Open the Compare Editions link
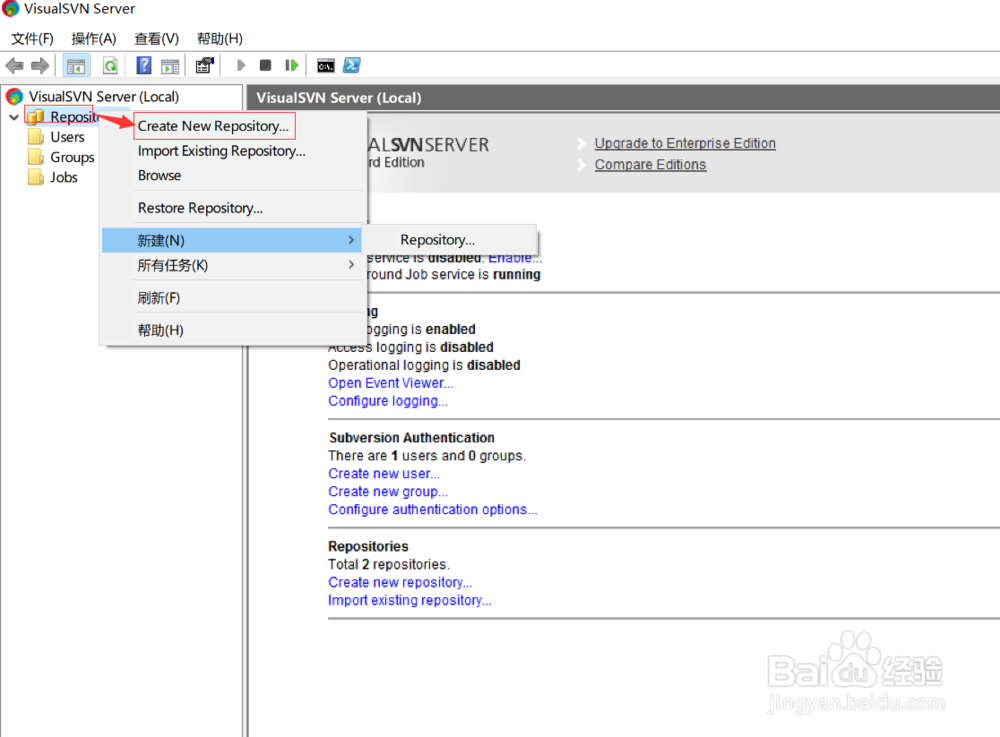Image resolution: width=1000 pixels, height=737 pixels. (x=650, y=164)
